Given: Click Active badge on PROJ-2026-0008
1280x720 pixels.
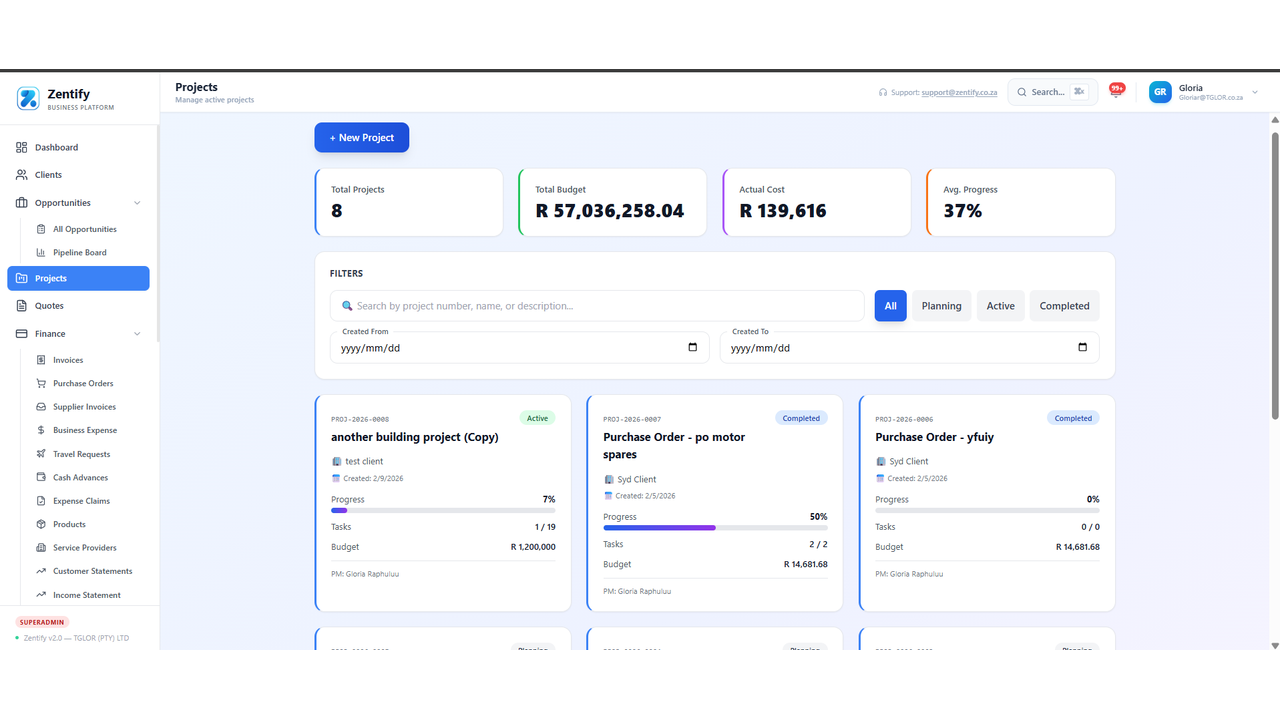Looking at the screenshot, I should click(537, 418).
